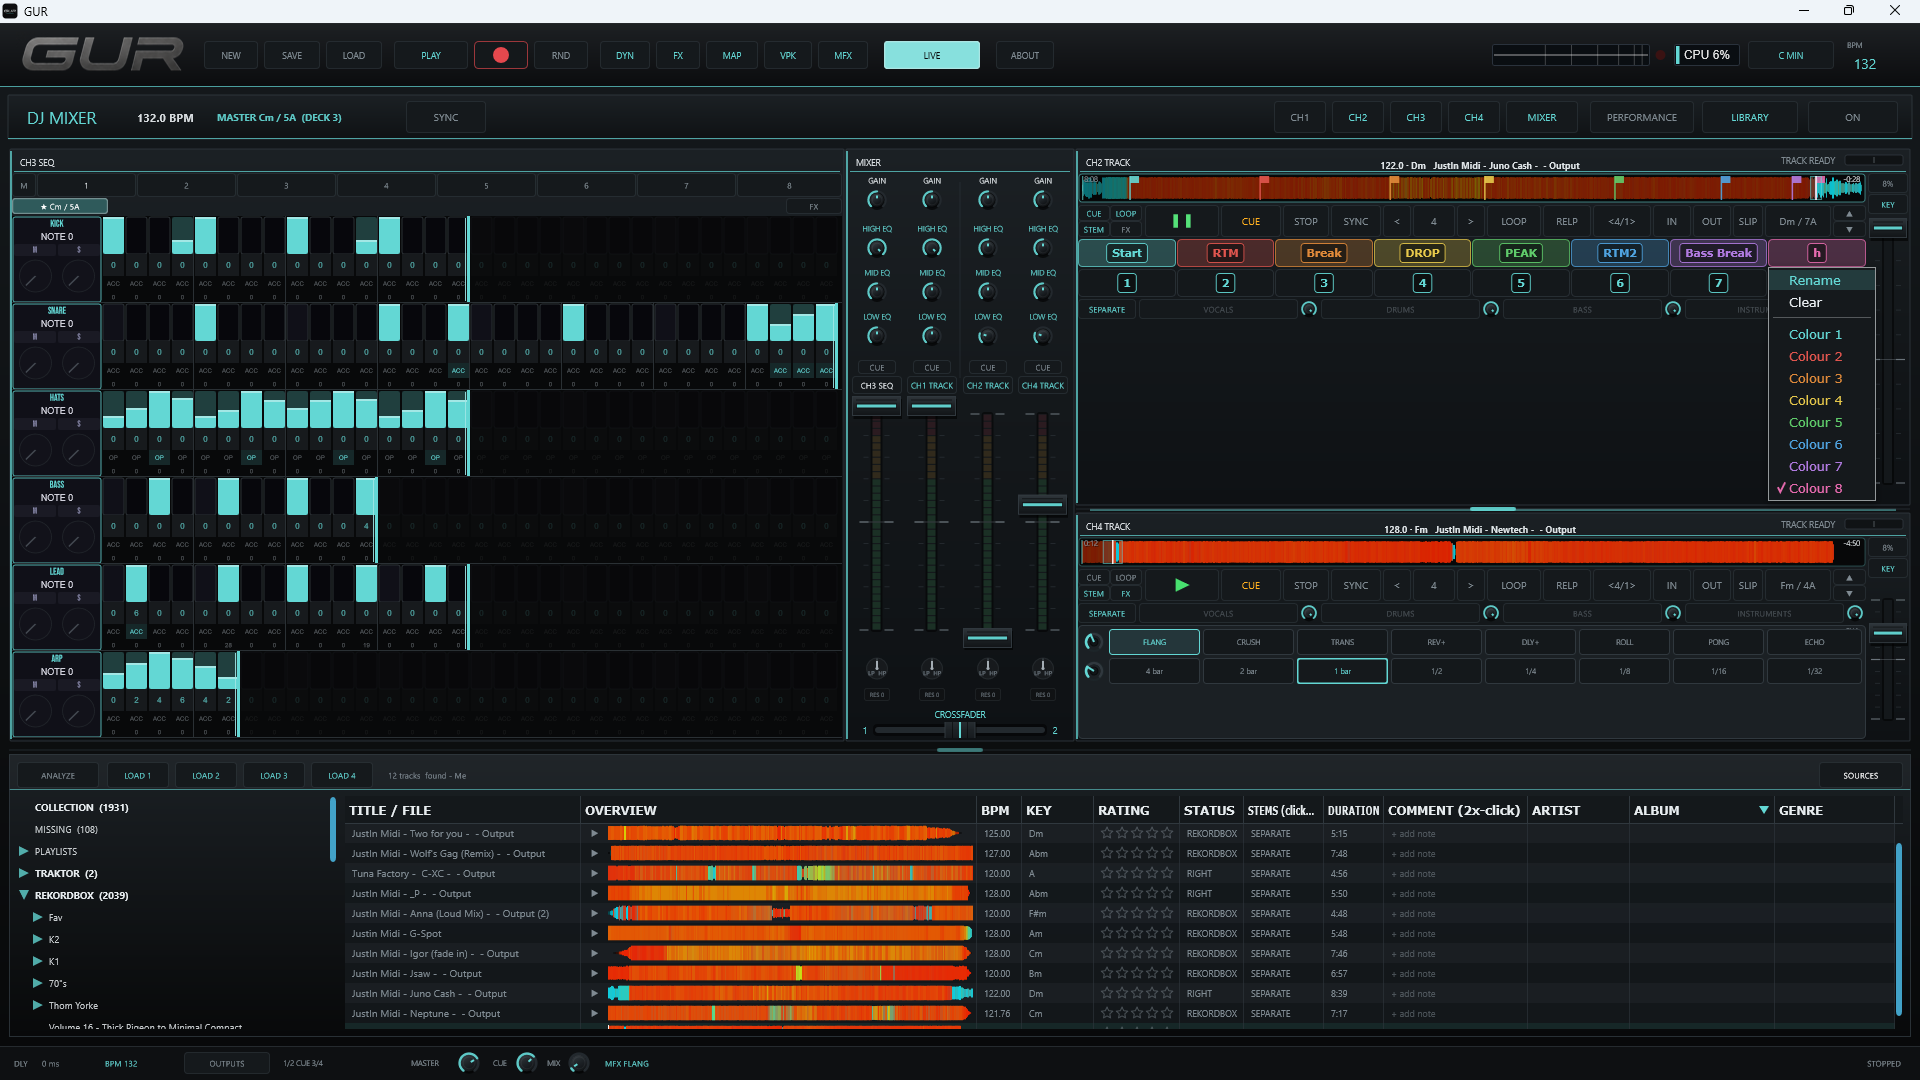Move the CH2 TRACK volume fader handle

coord(987,637)
